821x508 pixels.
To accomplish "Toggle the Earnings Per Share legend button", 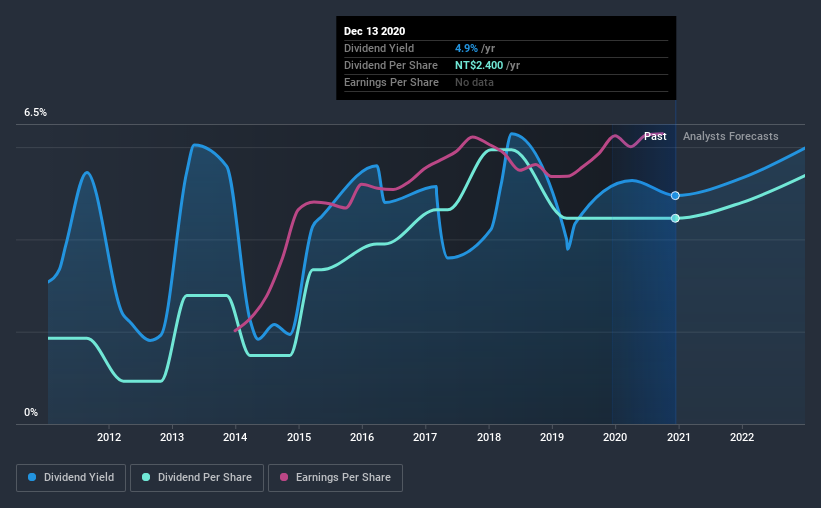I will click(x=335, y=478).
